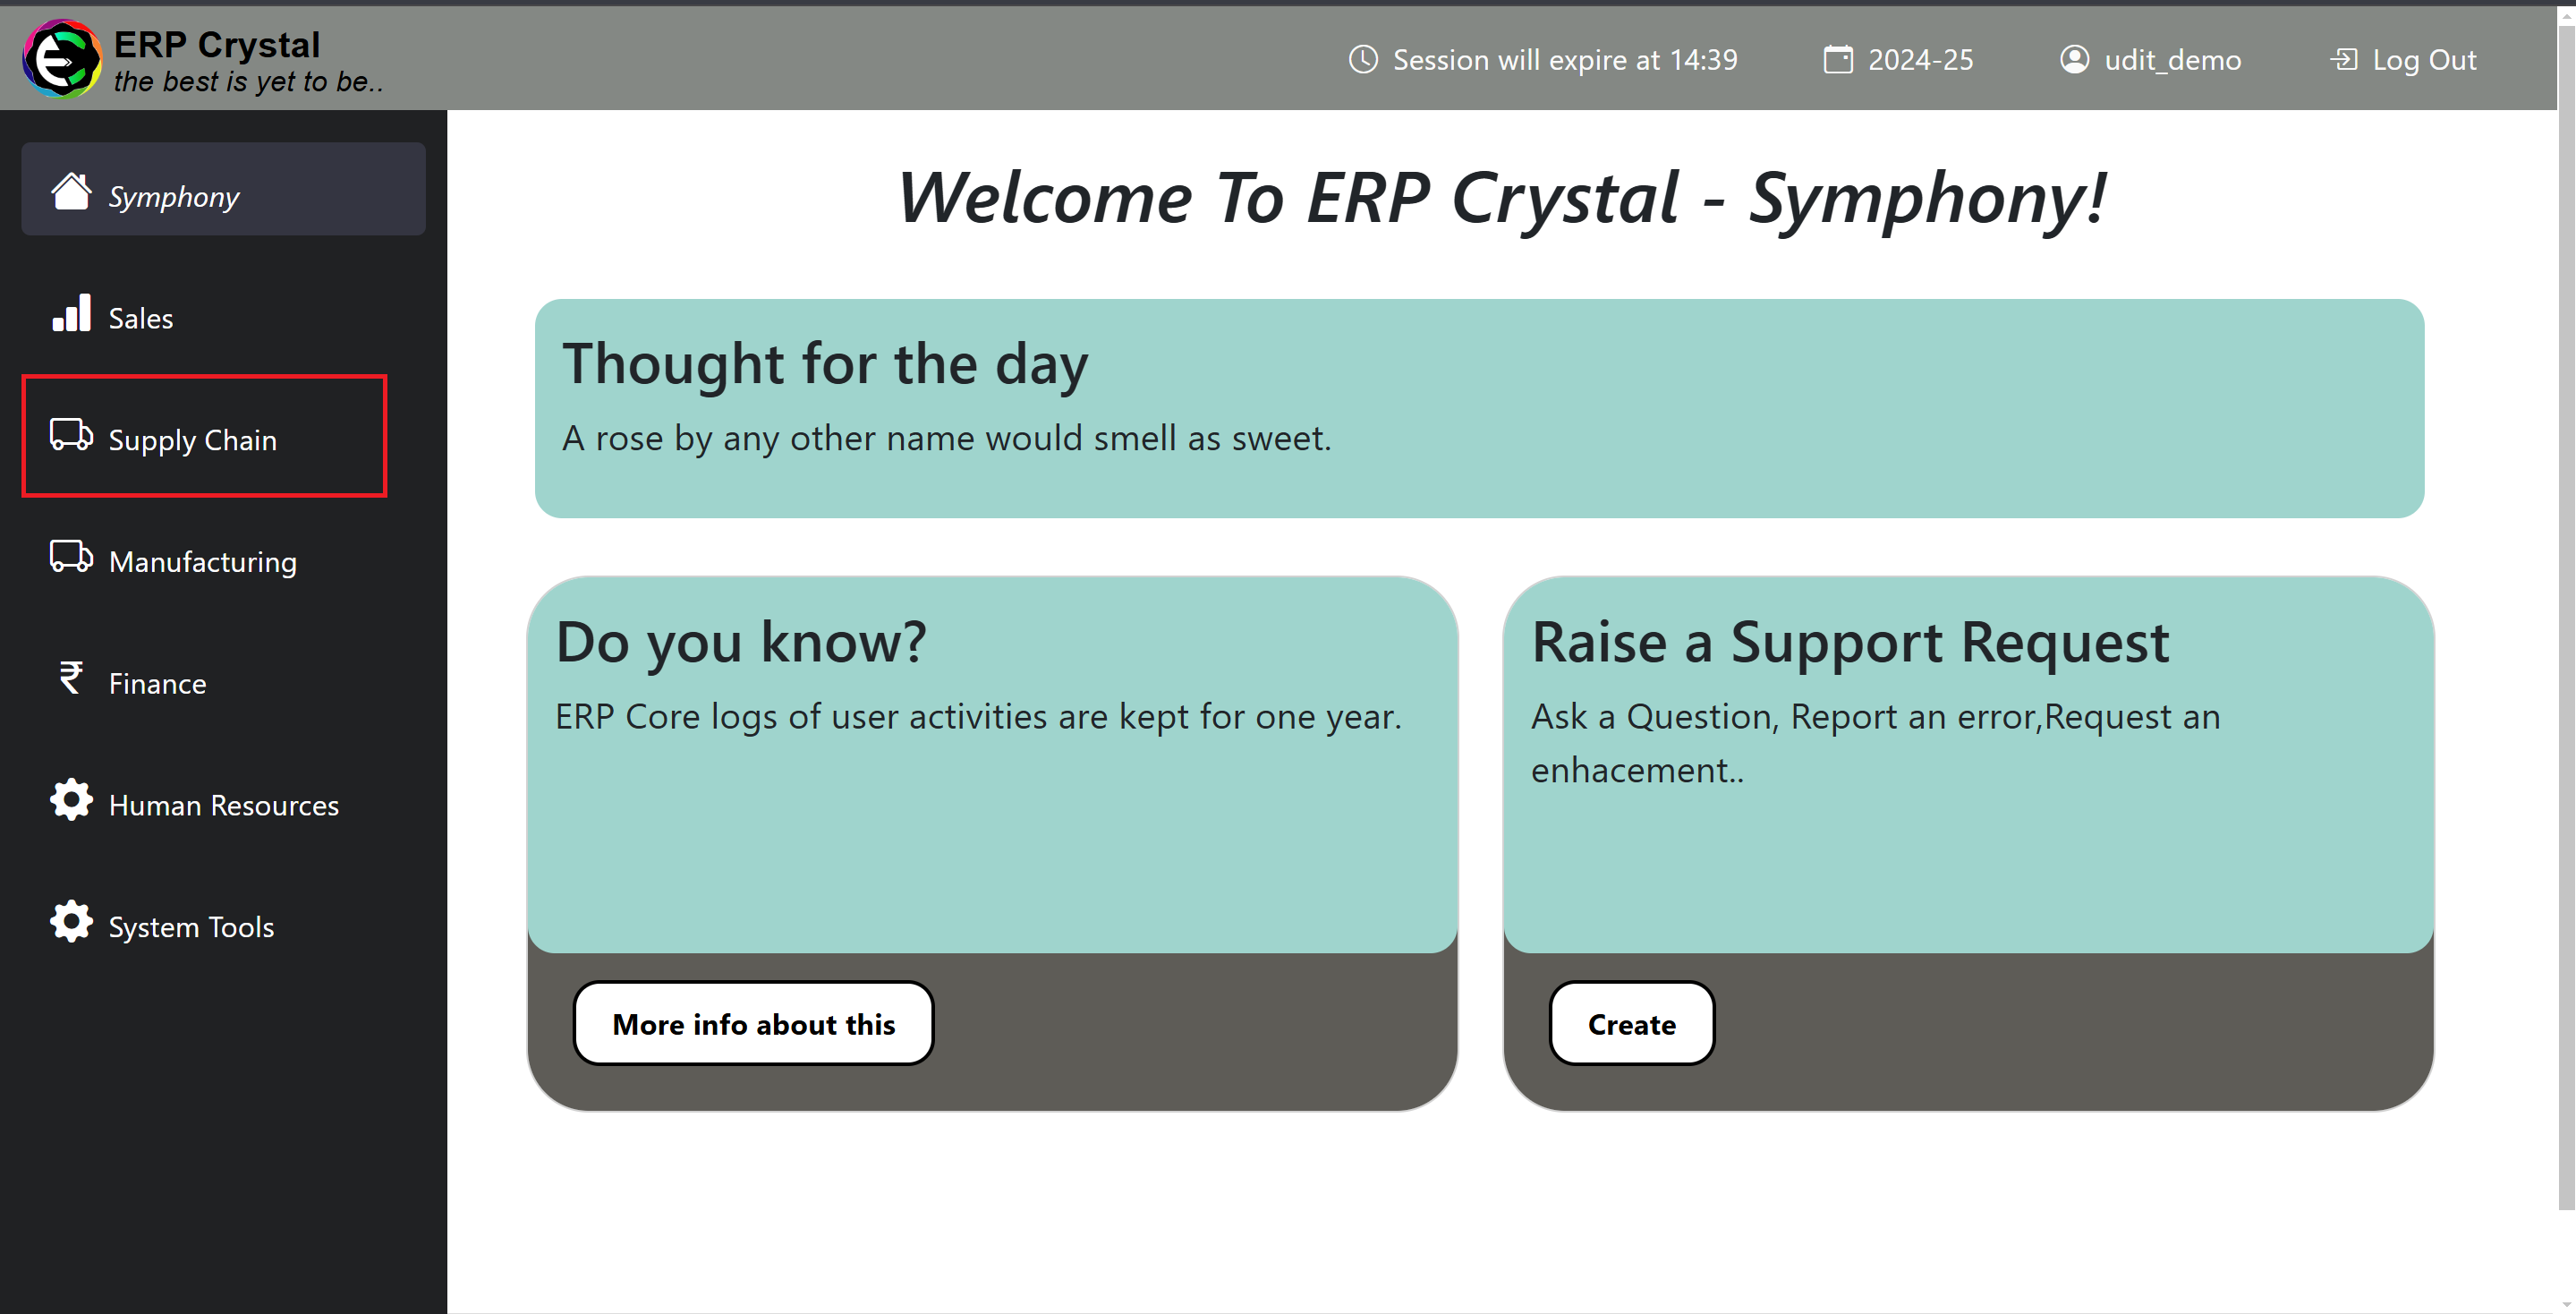This screenshot has width=2576, height=1314.
Task: Open the Manufacturing module
Action: [x=203, y=561]
